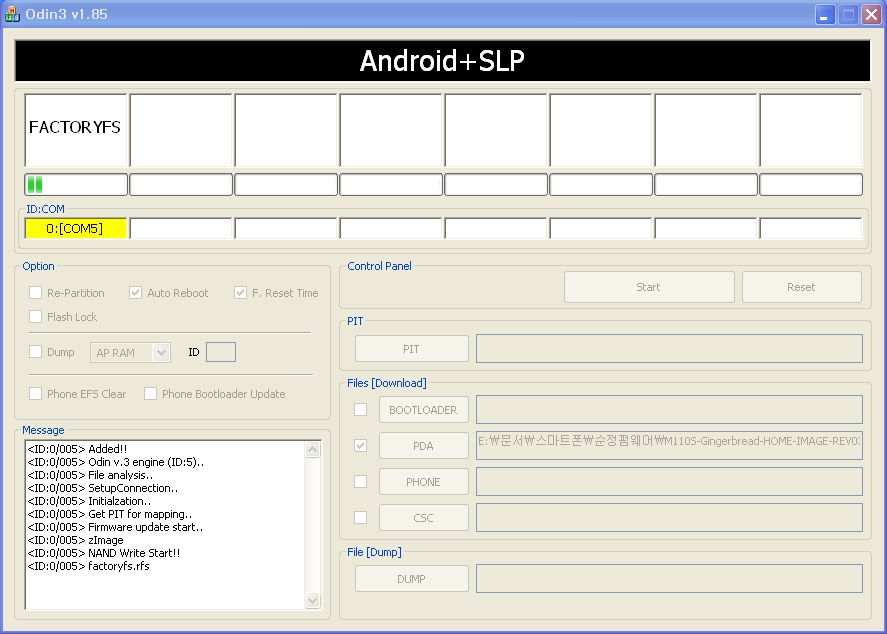Check the Phone Bootloader Update box
887x634 pixels.
[x=151, y=394]
